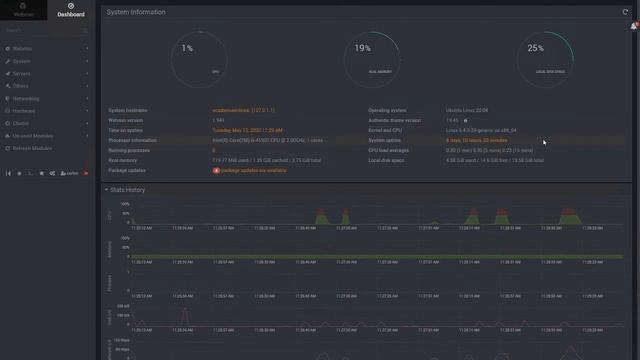The image size is (640, 360).
Task: Open the running processes count link
Action: tap(213, 150)
